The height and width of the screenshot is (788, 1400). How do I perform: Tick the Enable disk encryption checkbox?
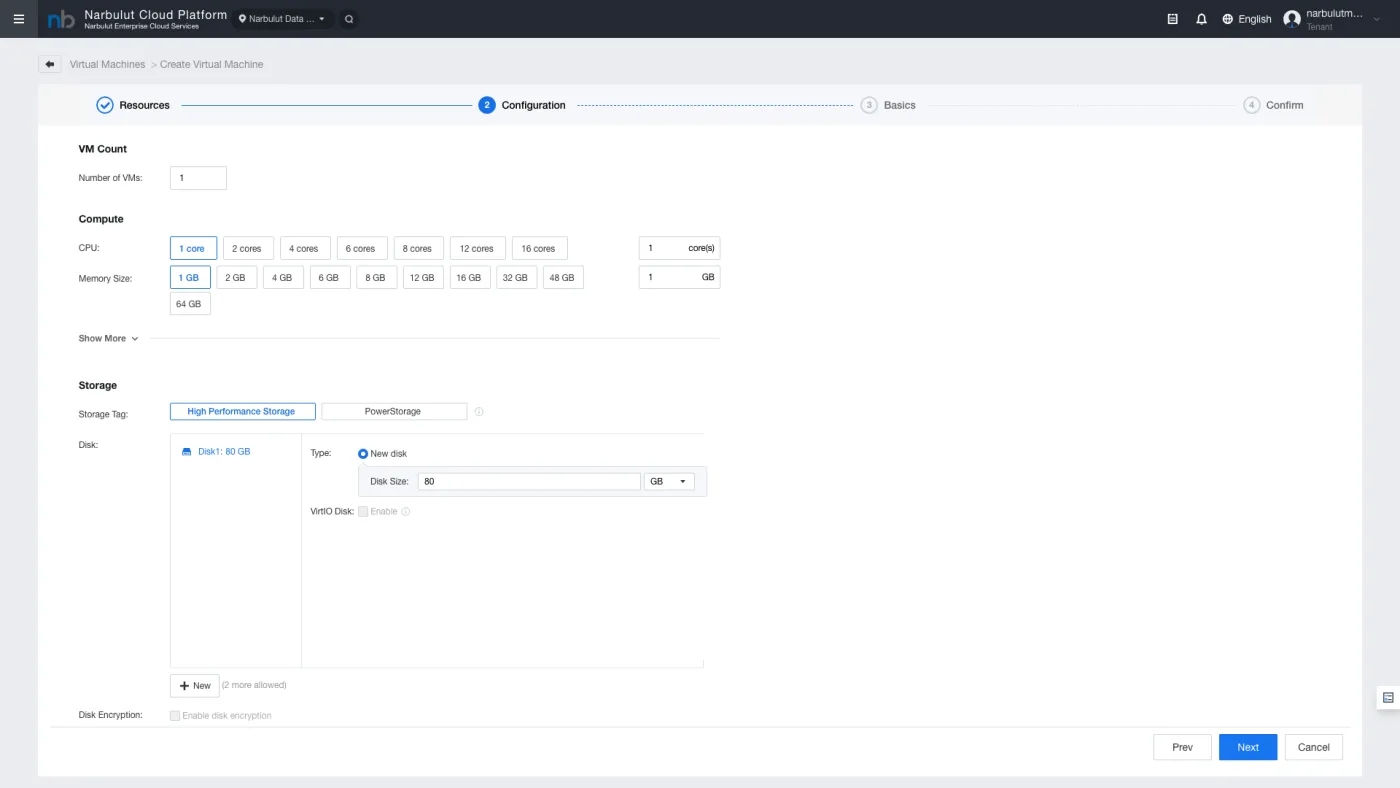175,716
